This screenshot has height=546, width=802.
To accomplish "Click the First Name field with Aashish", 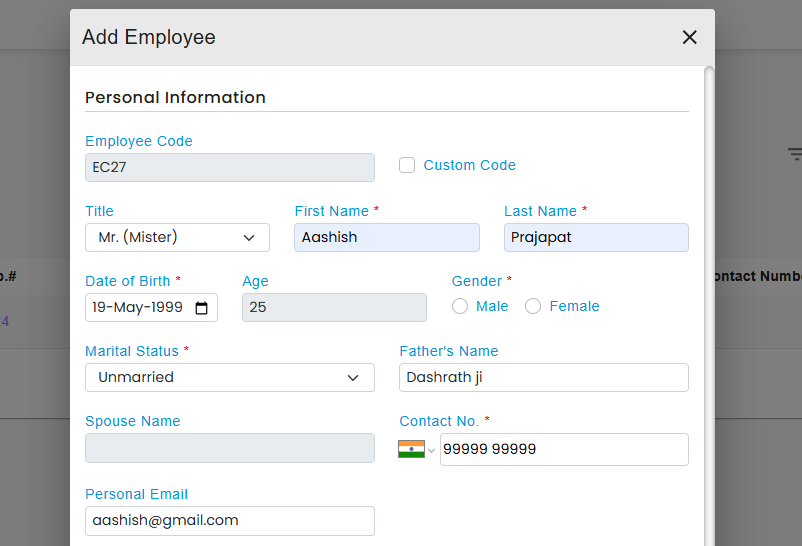I will [386, 237].
